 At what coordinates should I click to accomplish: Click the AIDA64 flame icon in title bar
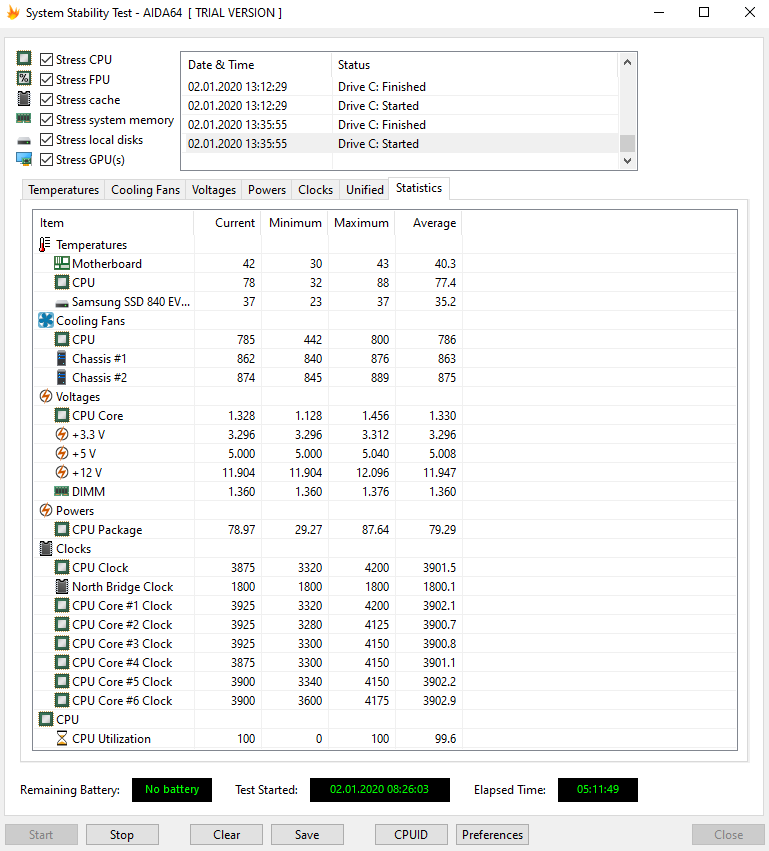[13, 12]
